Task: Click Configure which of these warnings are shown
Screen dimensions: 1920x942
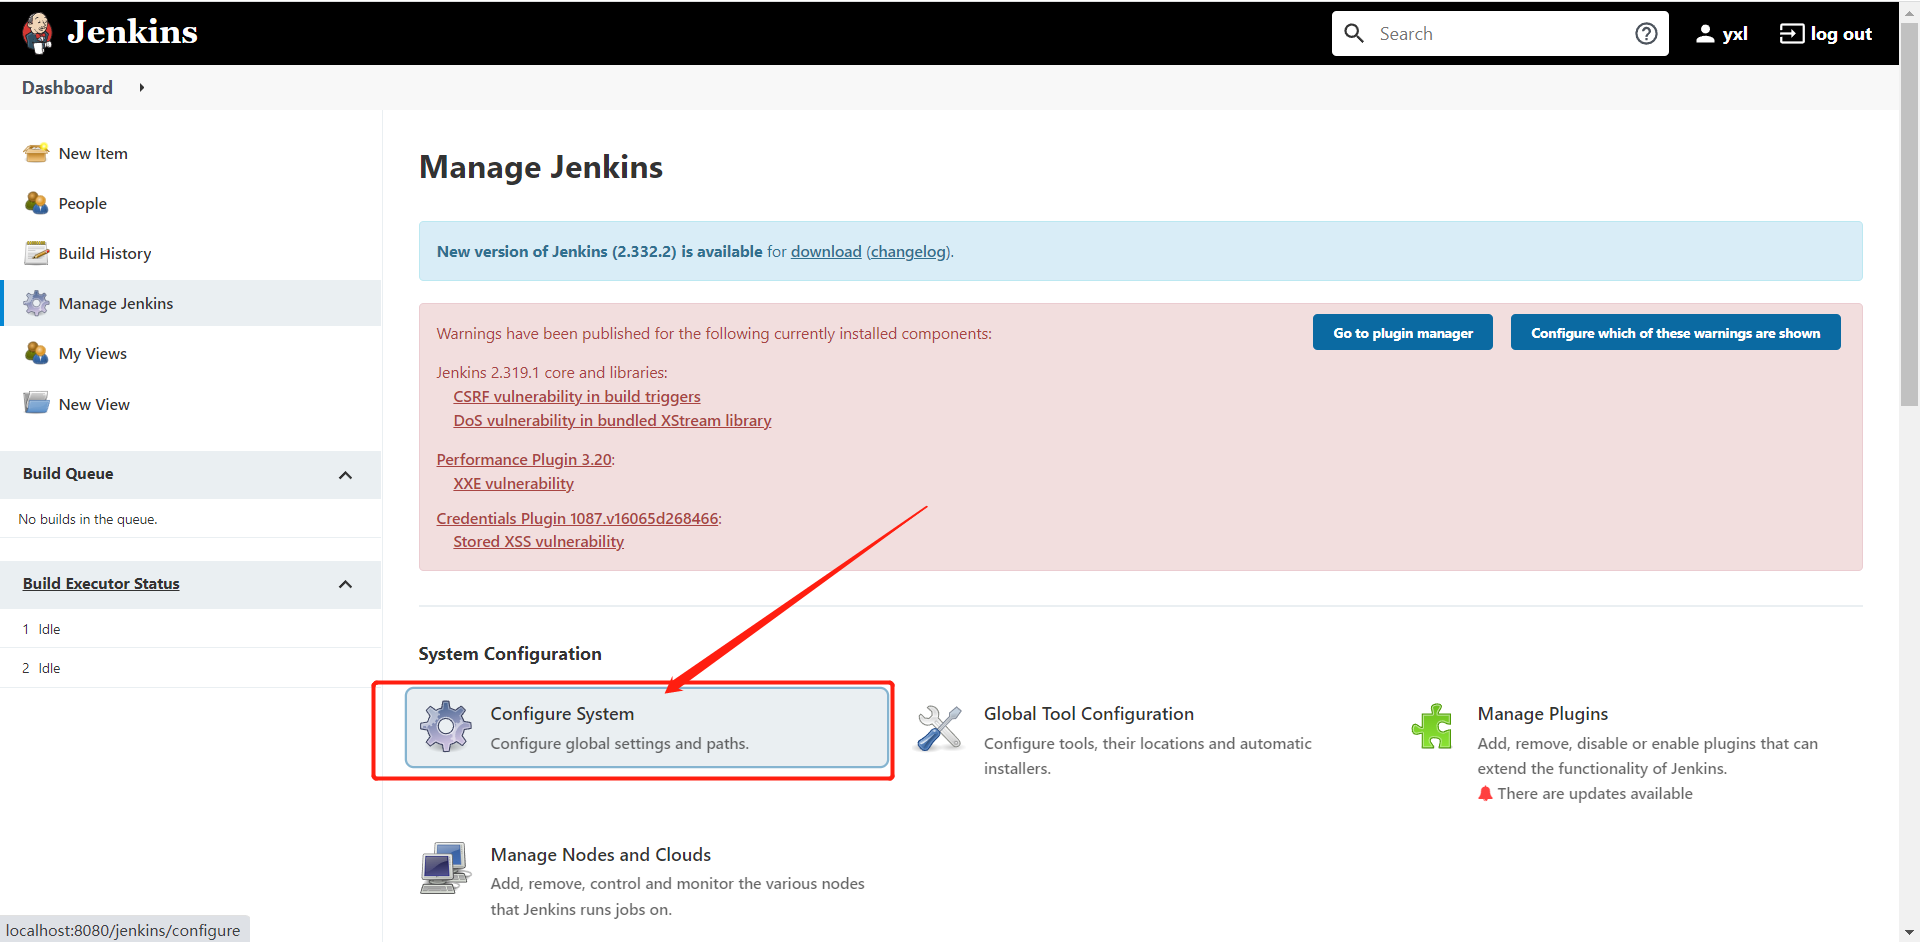Action: pos(1675,333)
